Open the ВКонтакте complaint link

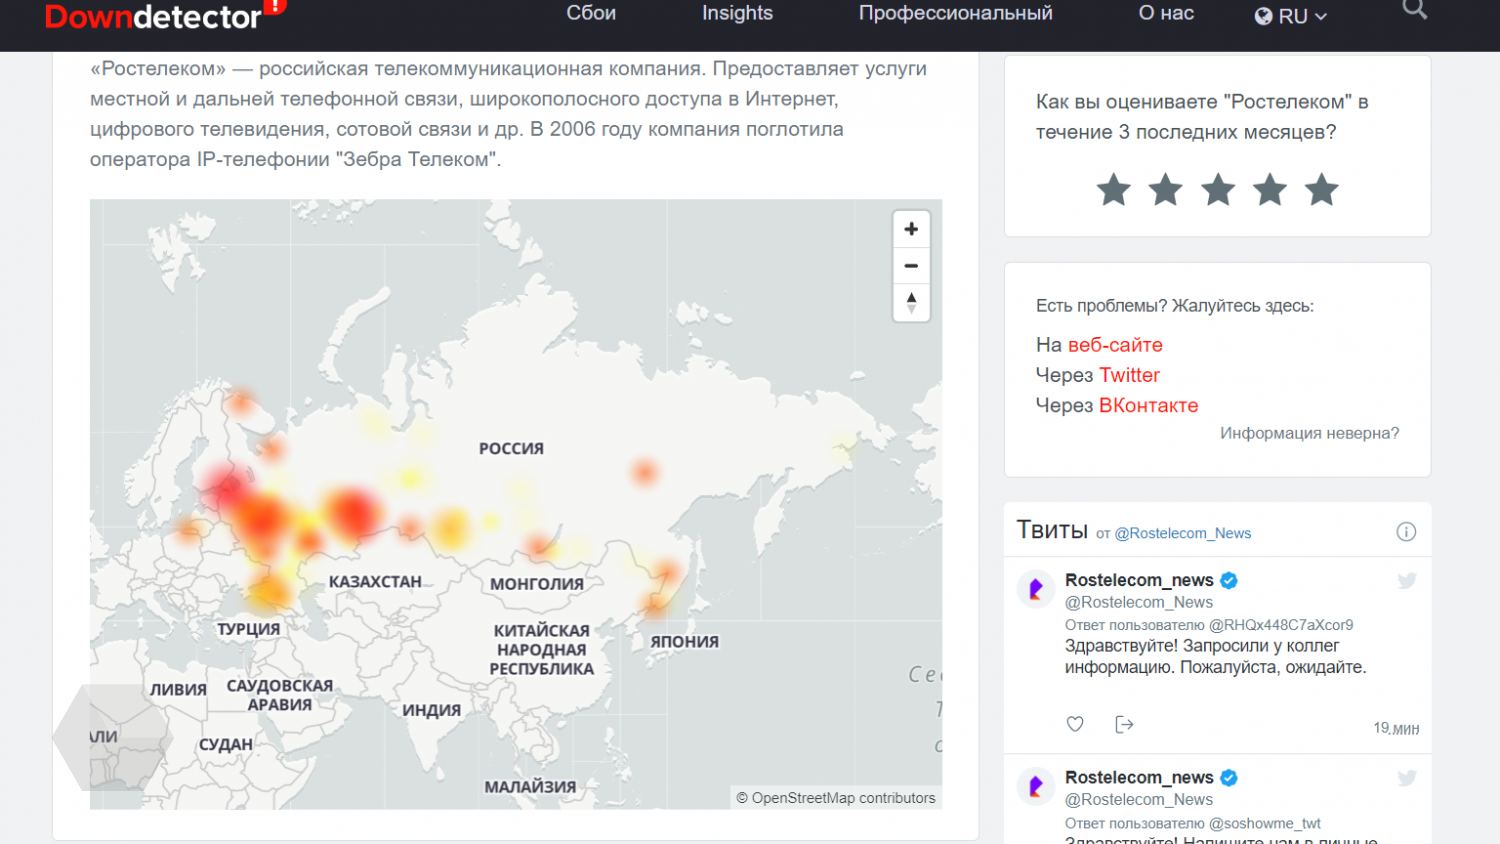point(1148,405)
